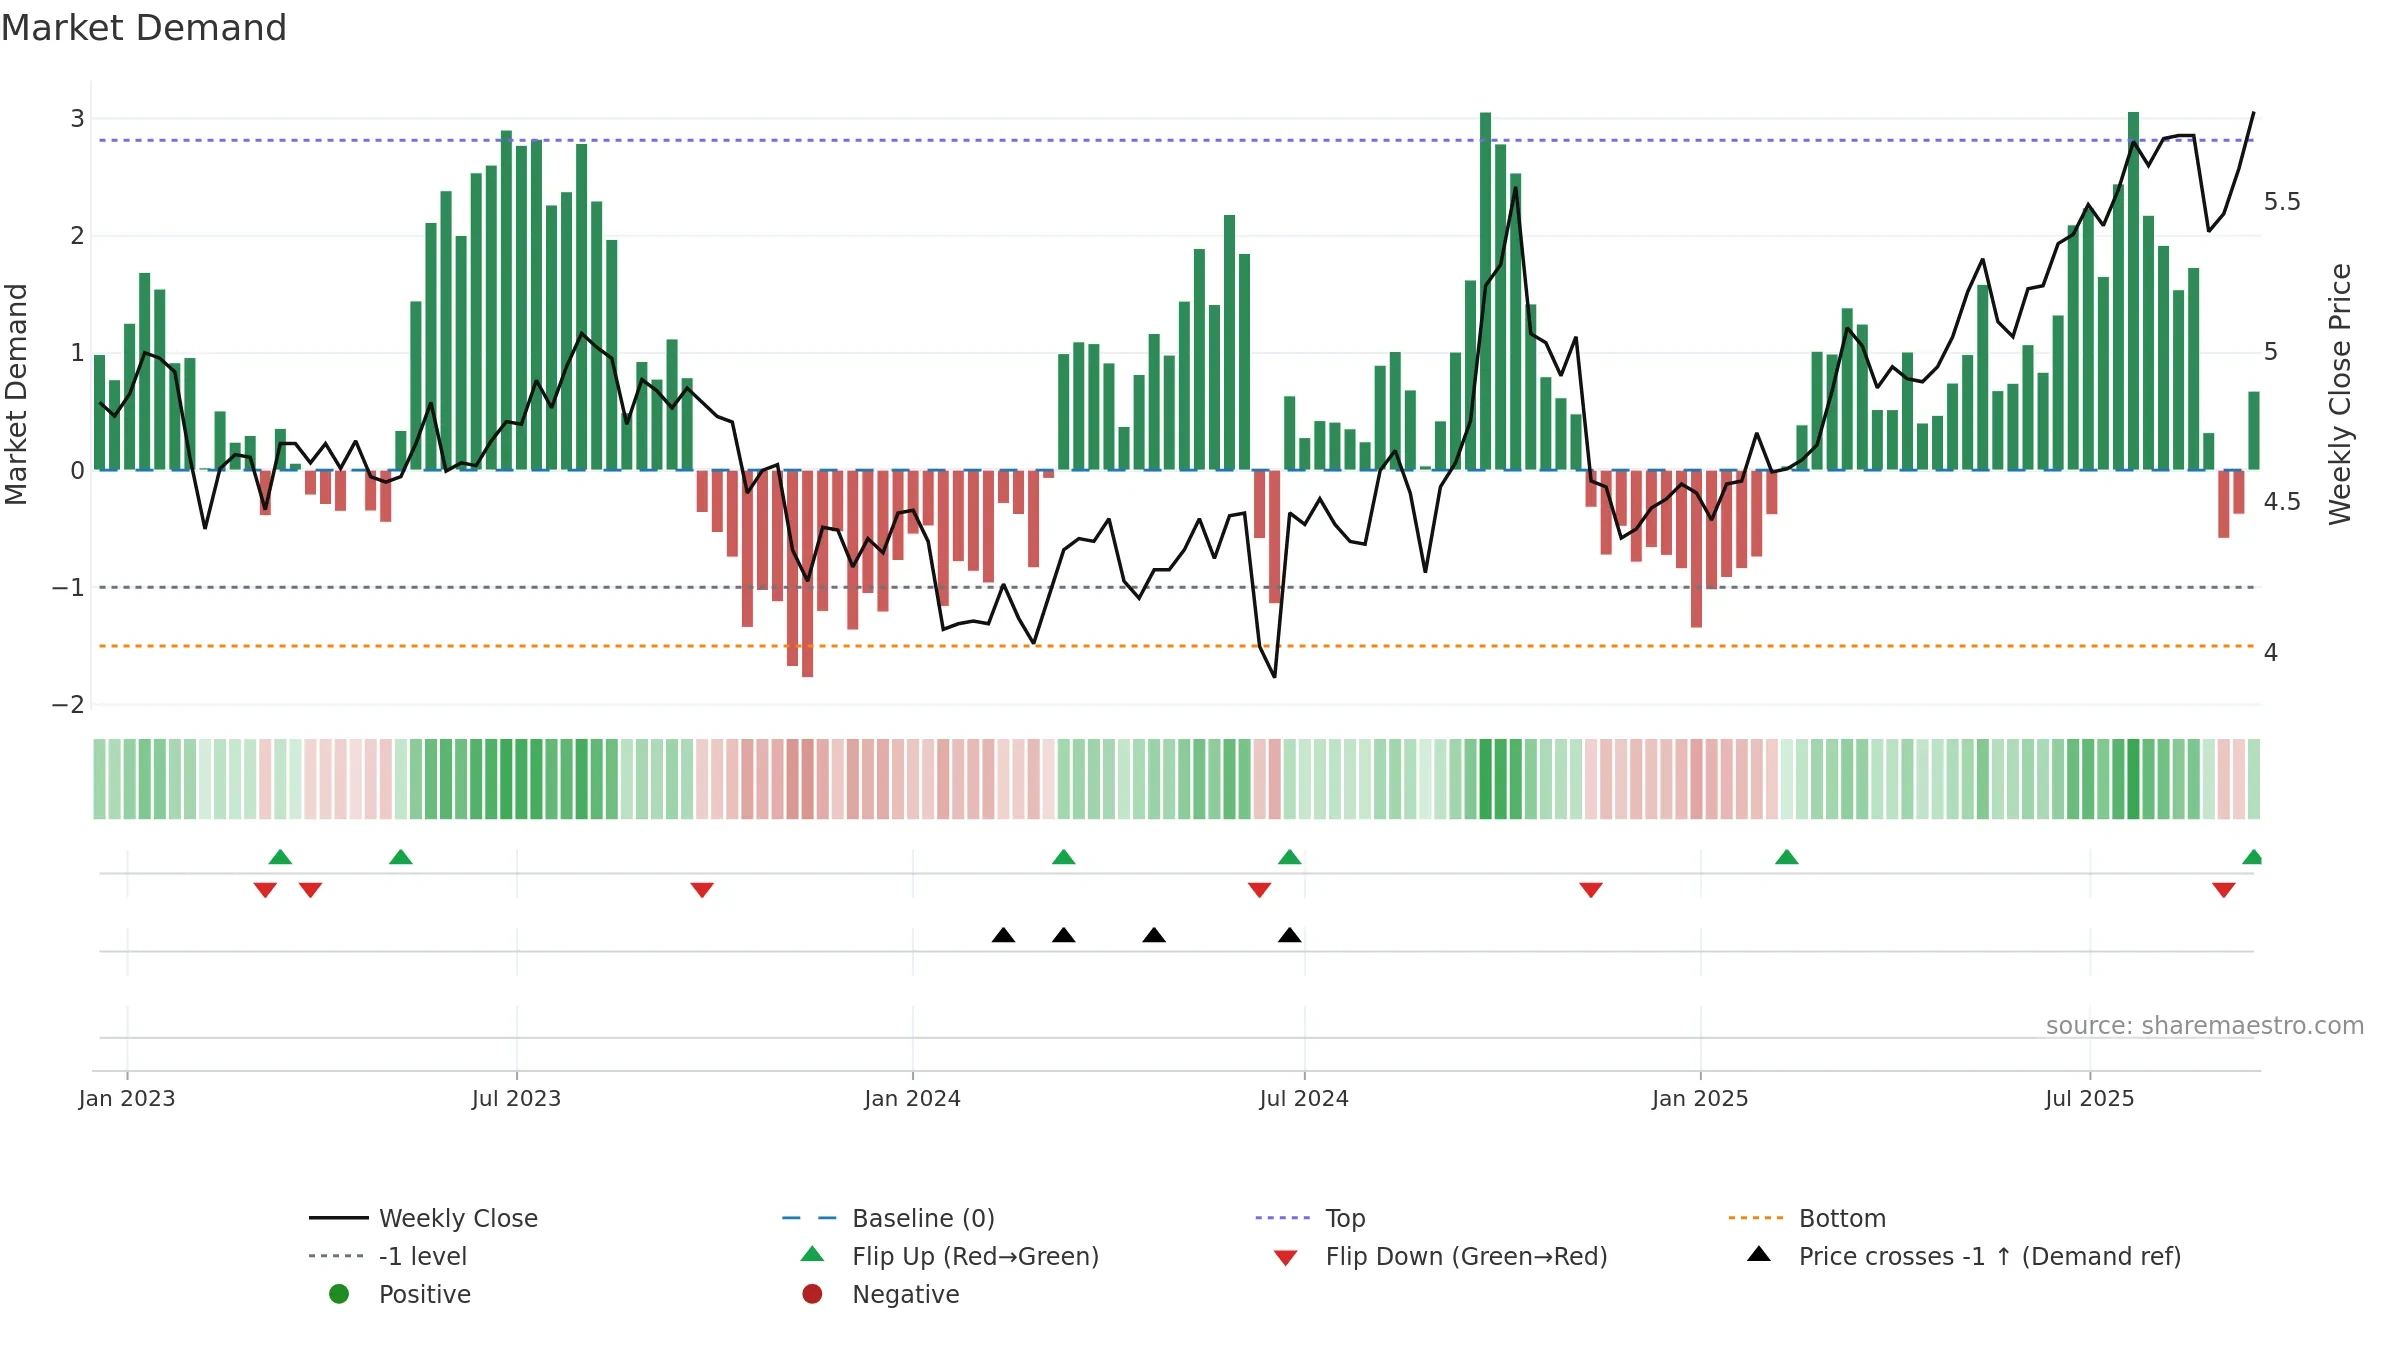Click the source: sharemaestro.com text
The width and height of the screenshot is (2400, 1350).
[x=2204, y=1025]
